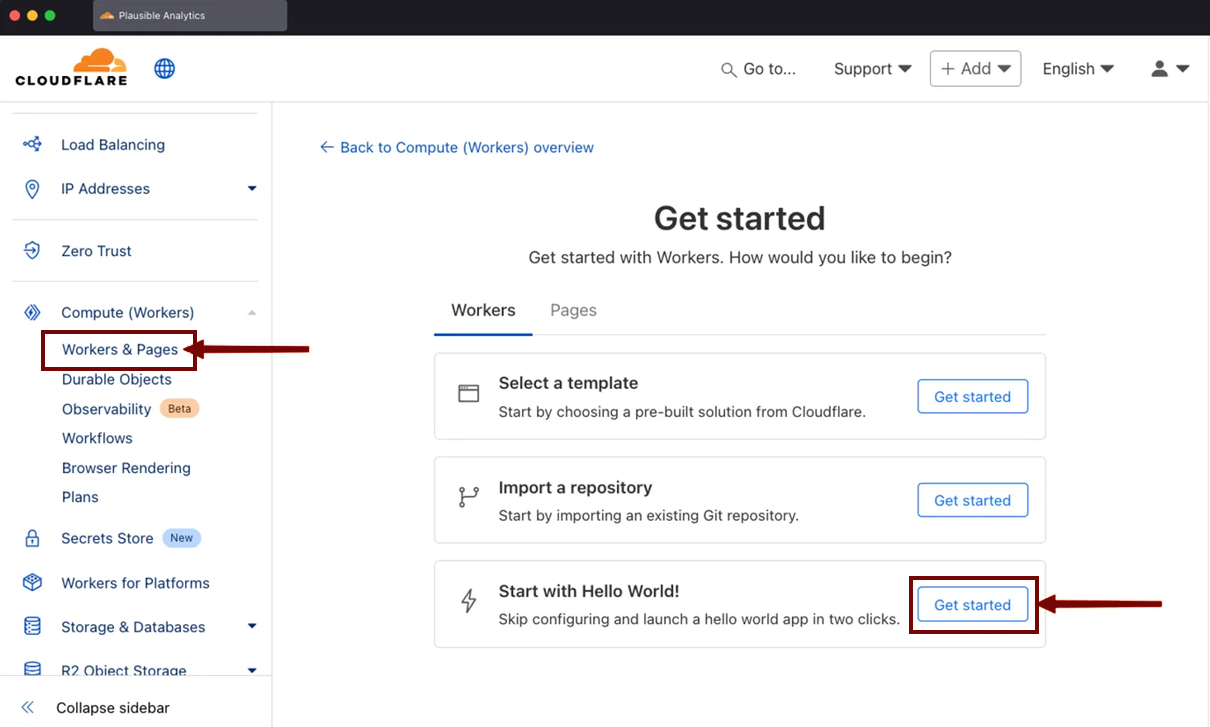Image resolution: width=1210 pixels, height=727 pixels.
Task: Open the Add dropdown
Action: (x=975, y=68)
